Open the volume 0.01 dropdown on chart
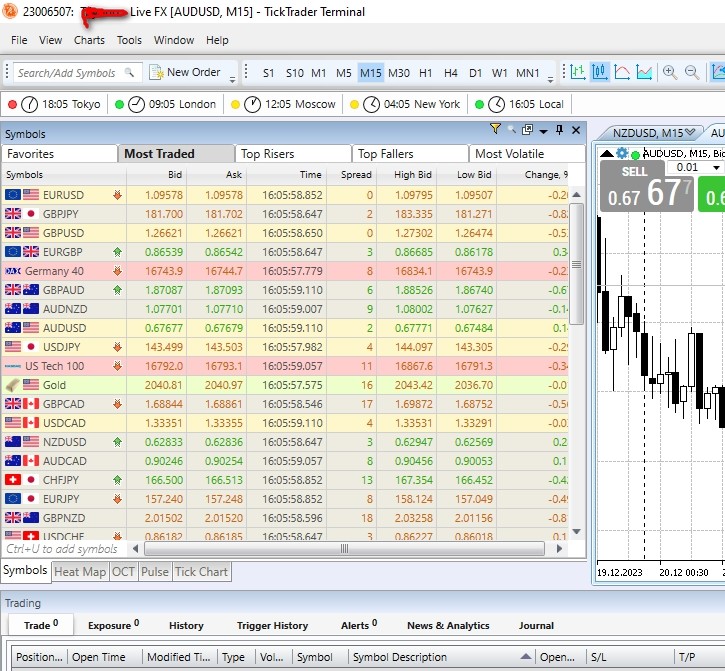725x671 pixels. [x=716, y=167]
